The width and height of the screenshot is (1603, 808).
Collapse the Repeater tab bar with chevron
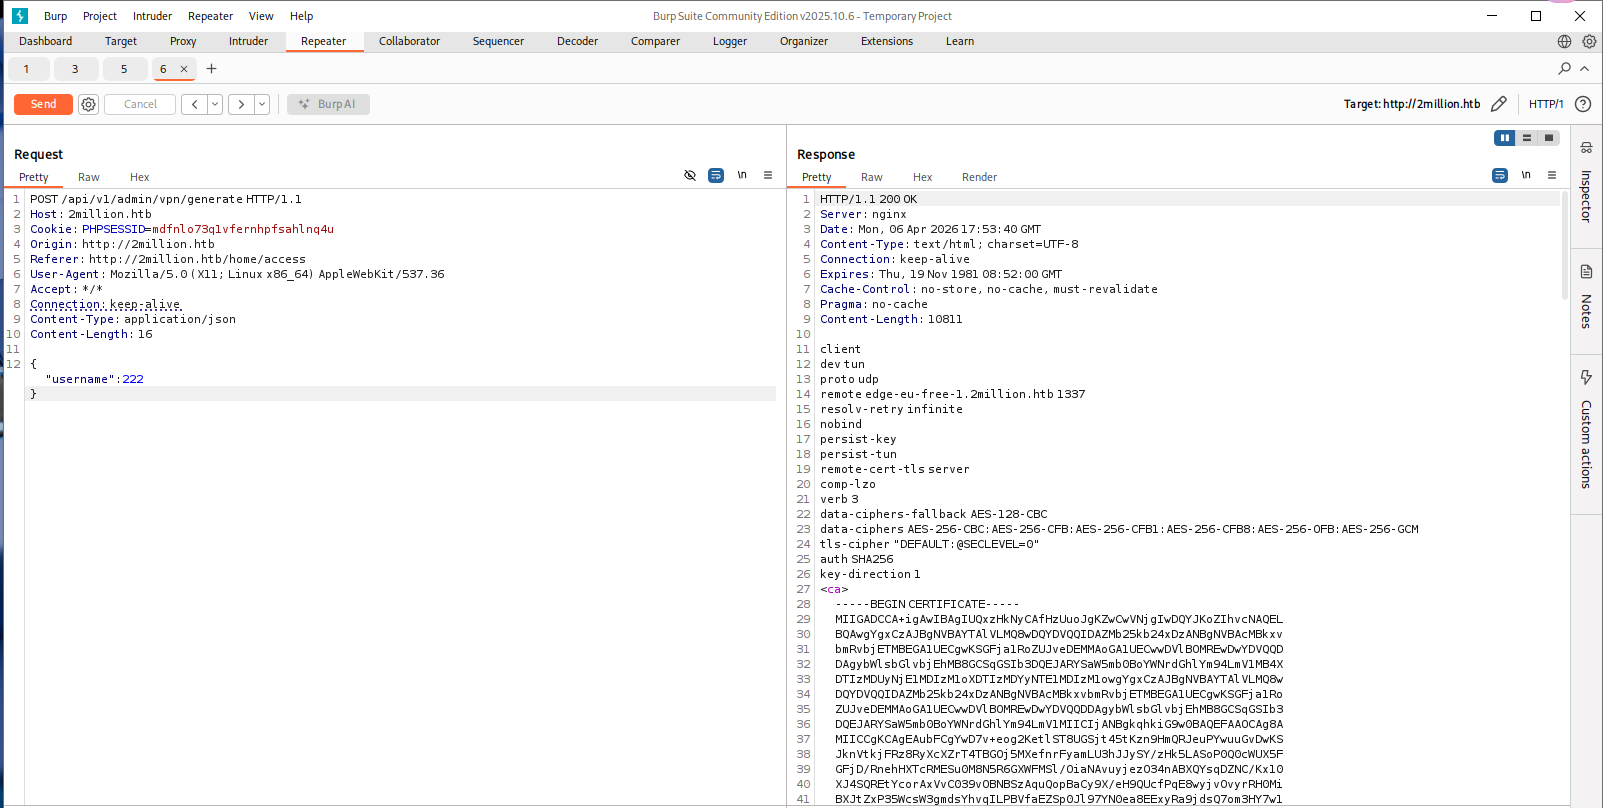click(1584, 69)
